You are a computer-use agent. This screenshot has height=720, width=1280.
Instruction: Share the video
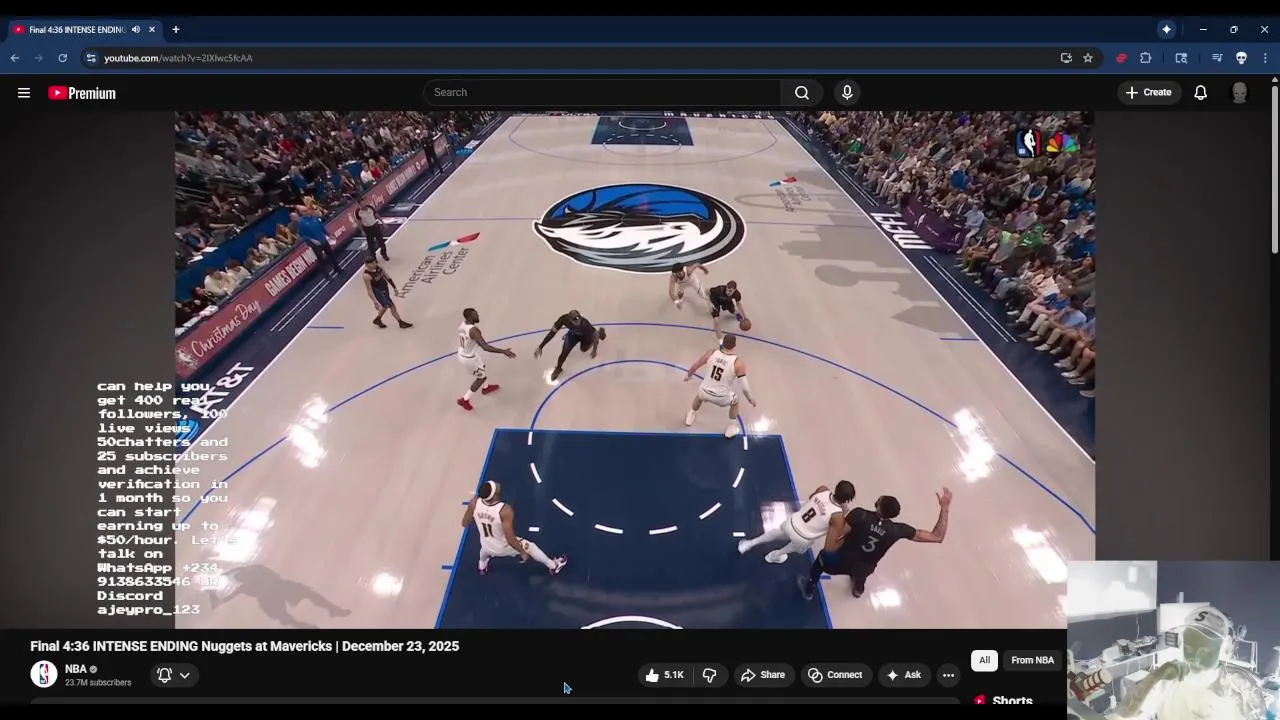click(x=762, y=675)
